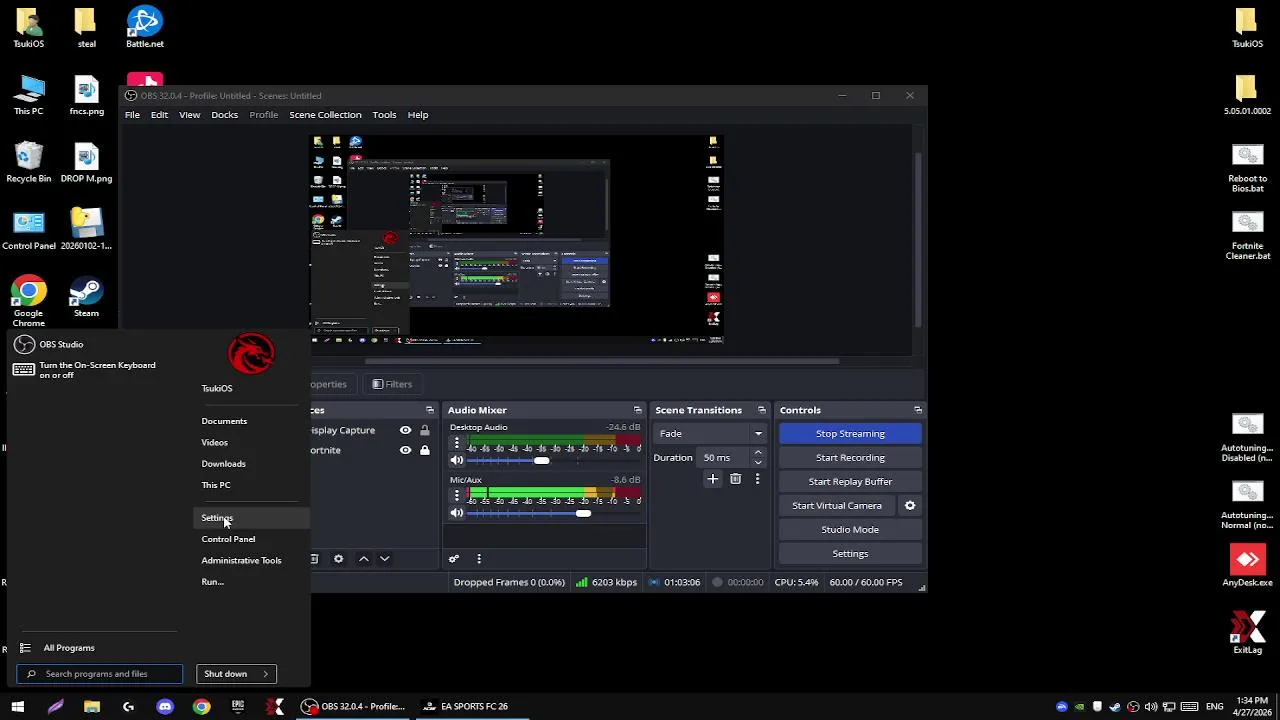Screen dimensions: 1280x720
Task: Mute Mic/Aux speaker icon
Action: click(457, 513)
